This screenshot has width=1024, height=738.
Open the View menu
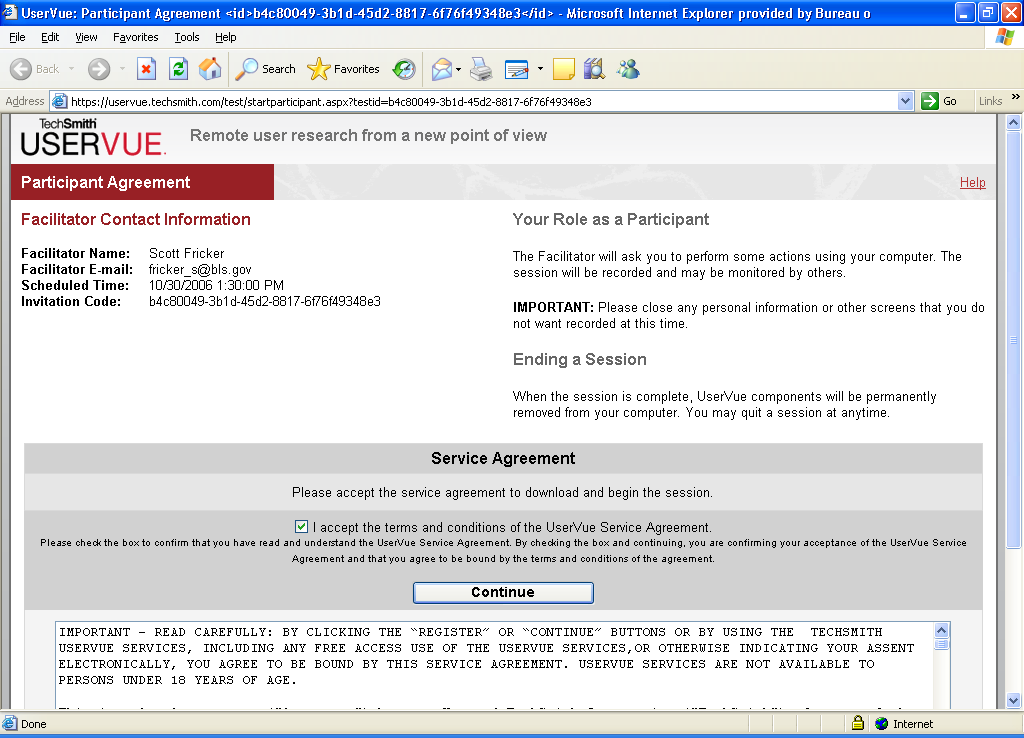pos(86,37)
